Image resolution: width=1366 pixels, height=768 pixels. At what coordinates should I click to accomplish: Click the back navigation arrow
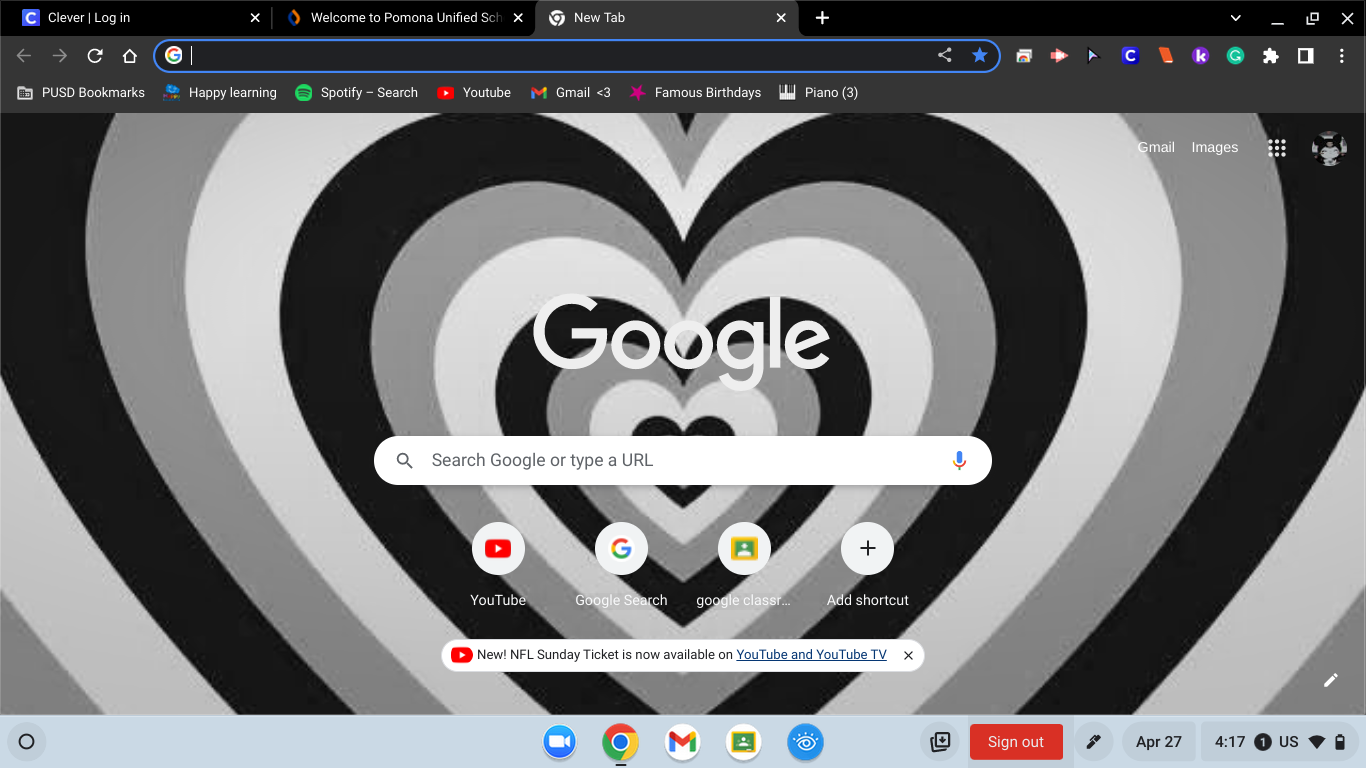[x=24, y=56]
